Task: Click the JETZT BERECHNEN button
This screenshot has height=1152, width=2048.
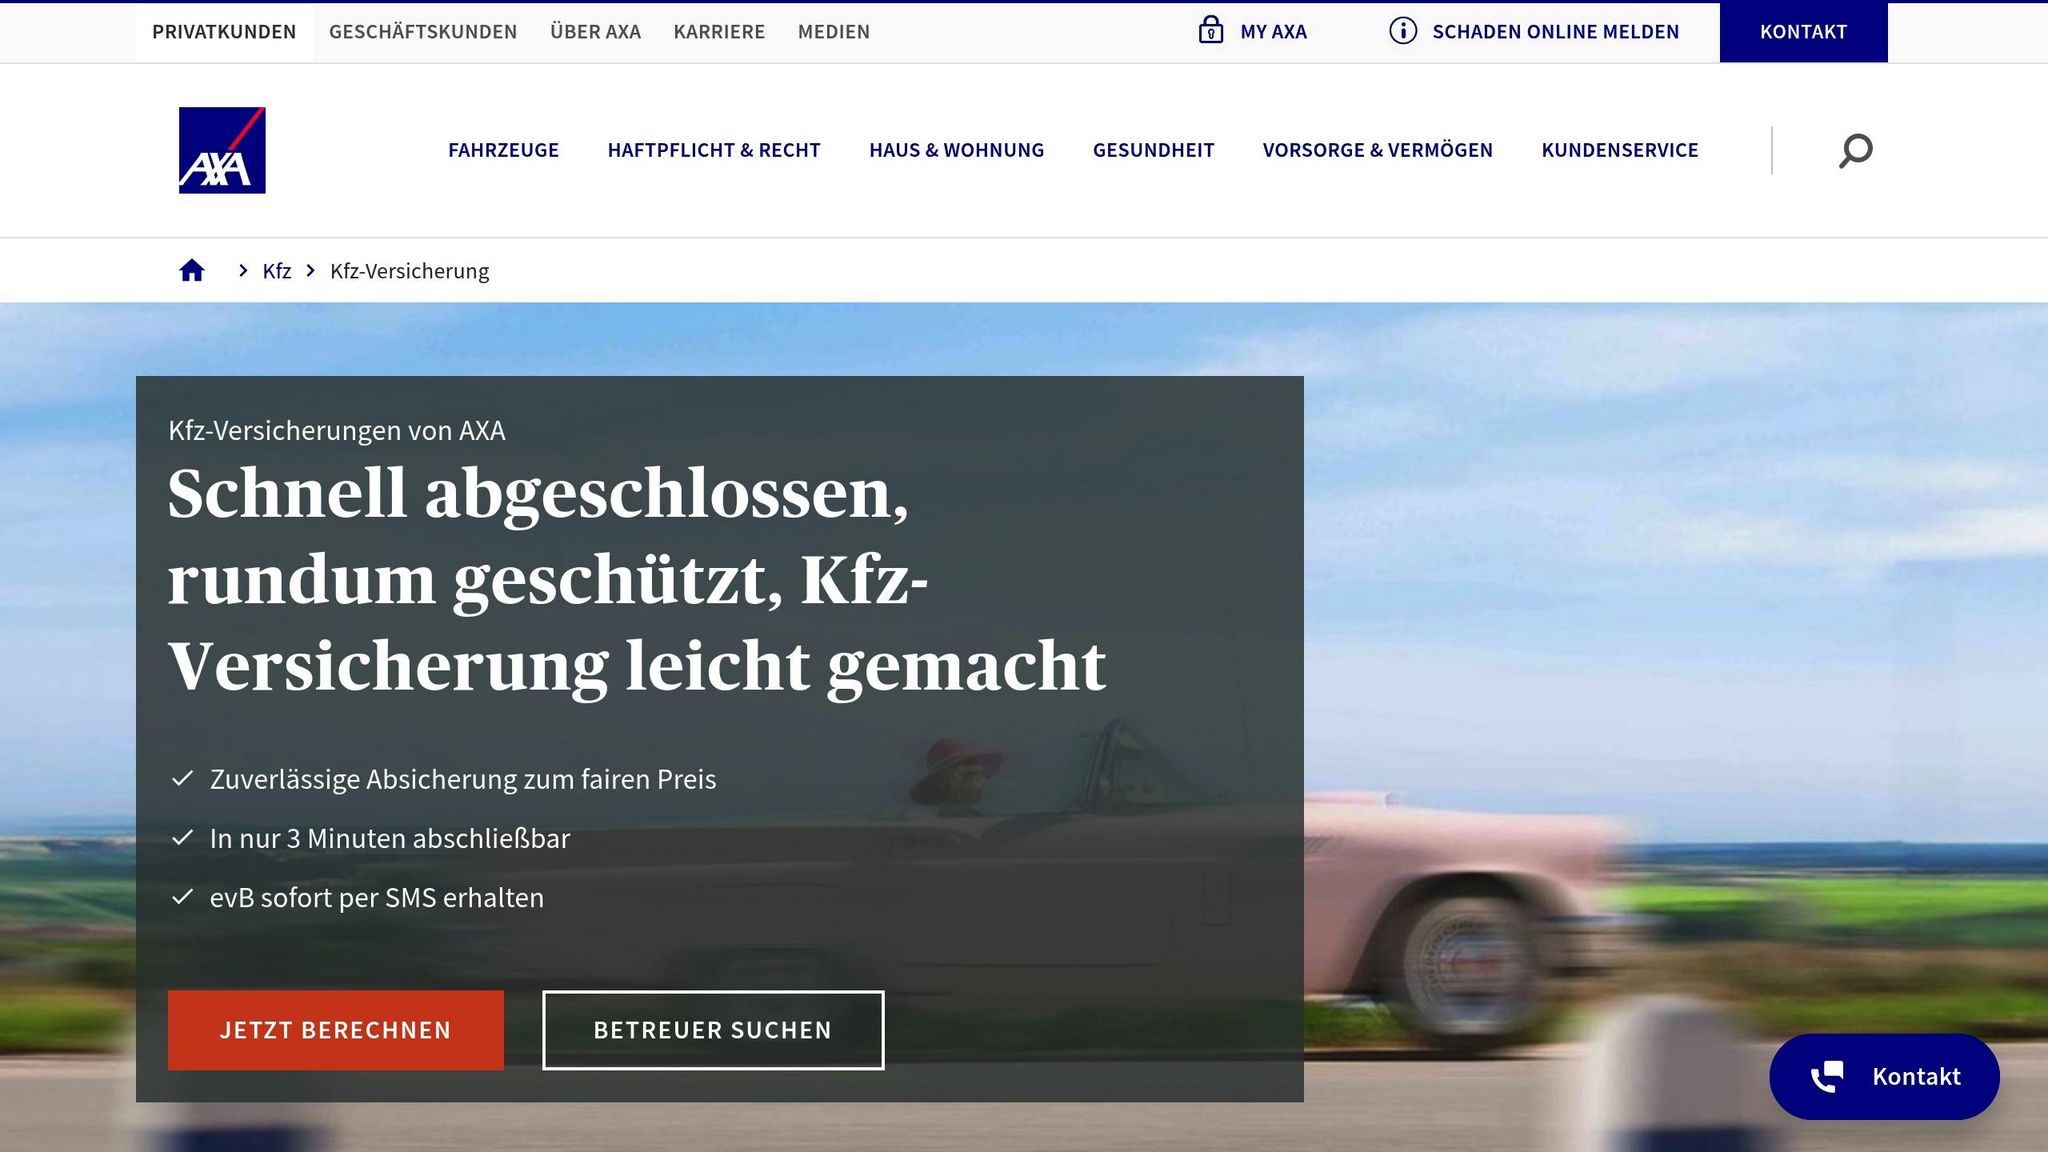Action: click(x=335, y=1029)
